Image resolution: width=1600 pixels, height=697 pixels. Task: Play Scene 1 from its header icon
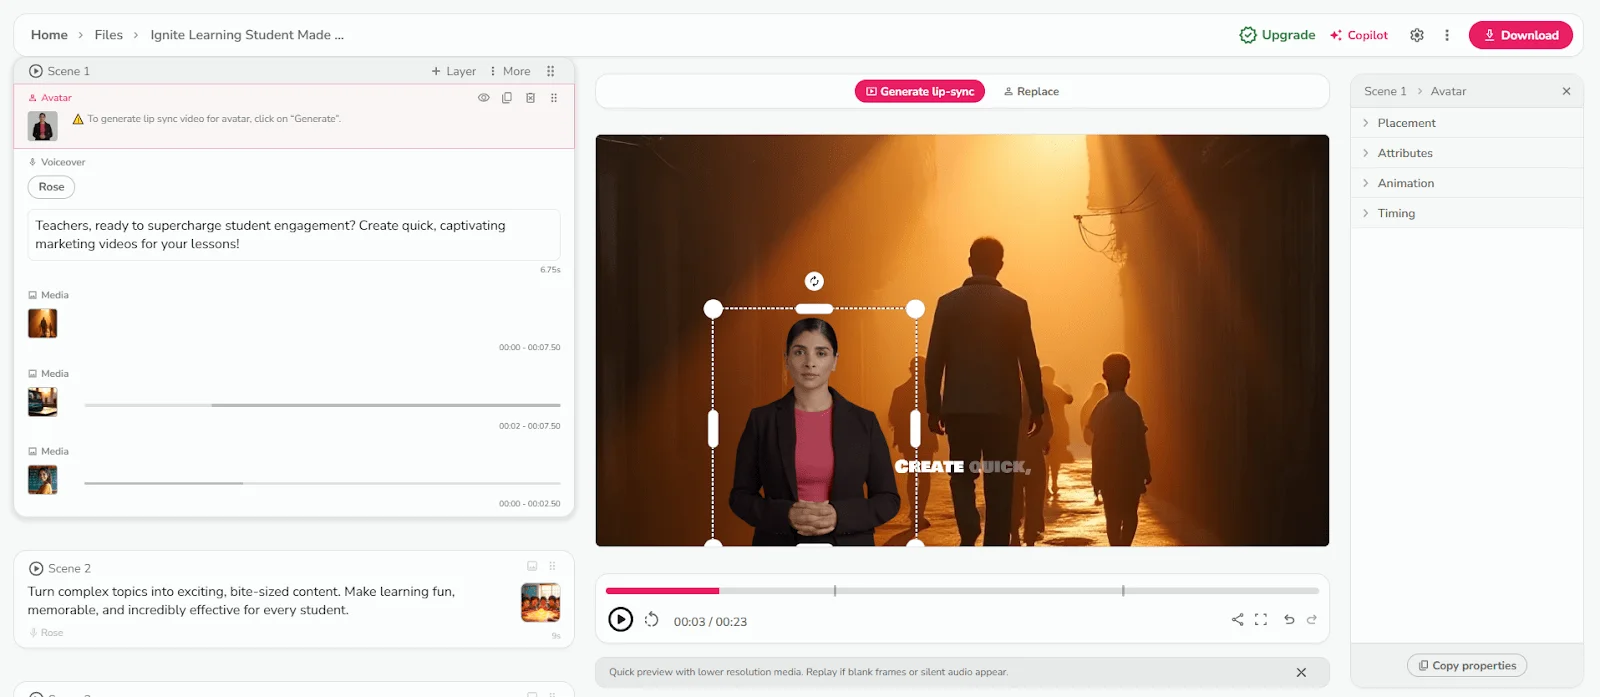point(36,71)
